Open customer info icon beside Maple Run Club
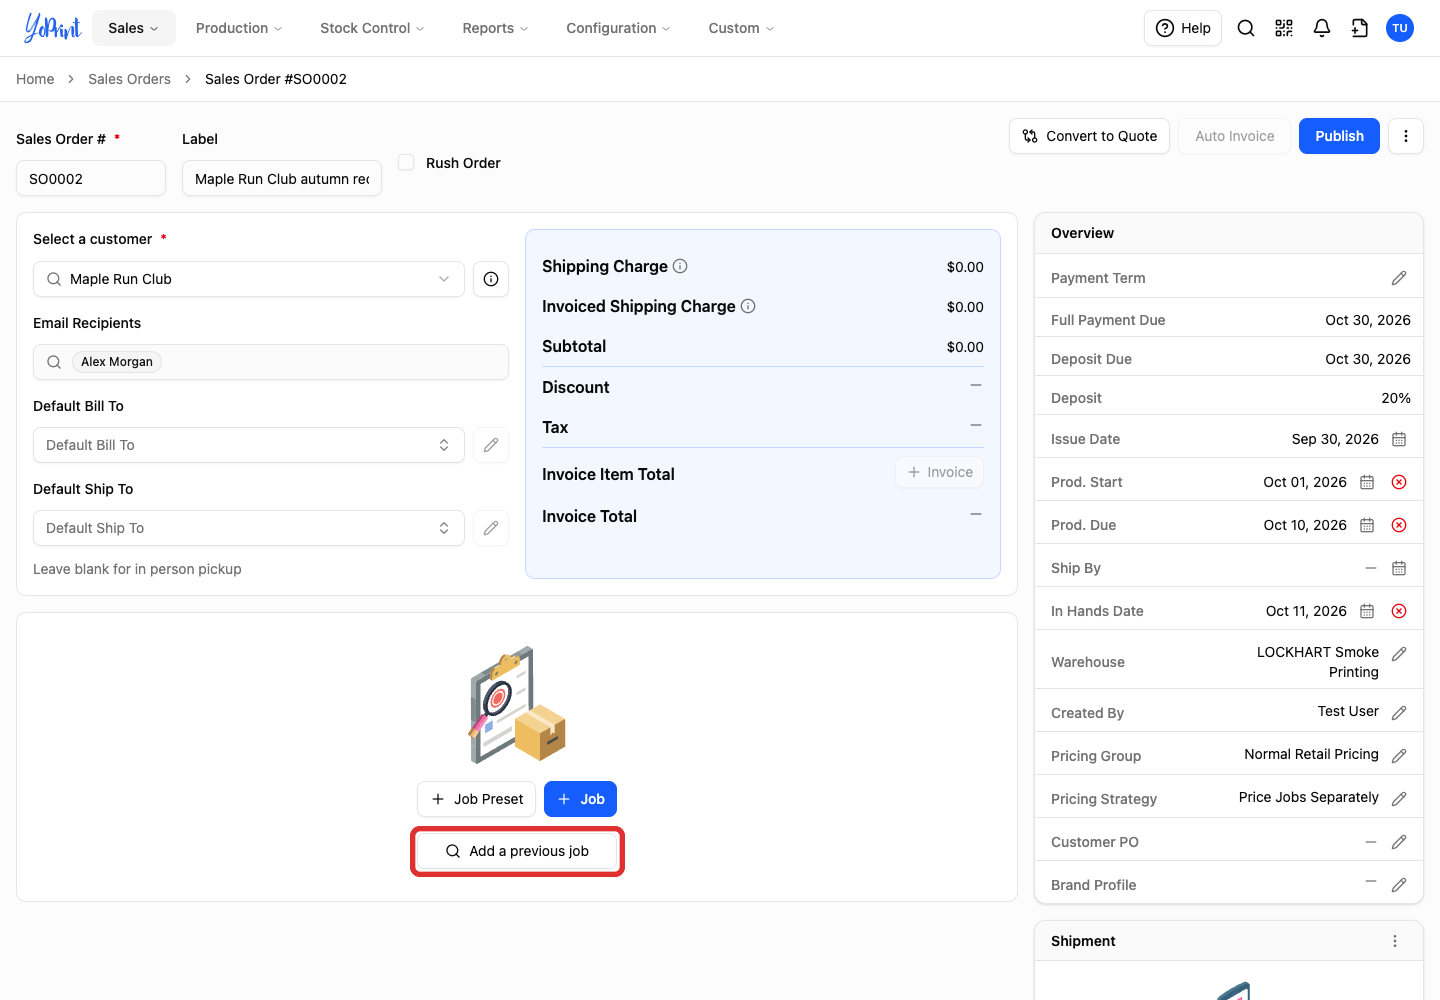Image resolution: width=1440 pixels, height=1000 pixels. coord(491,279)
